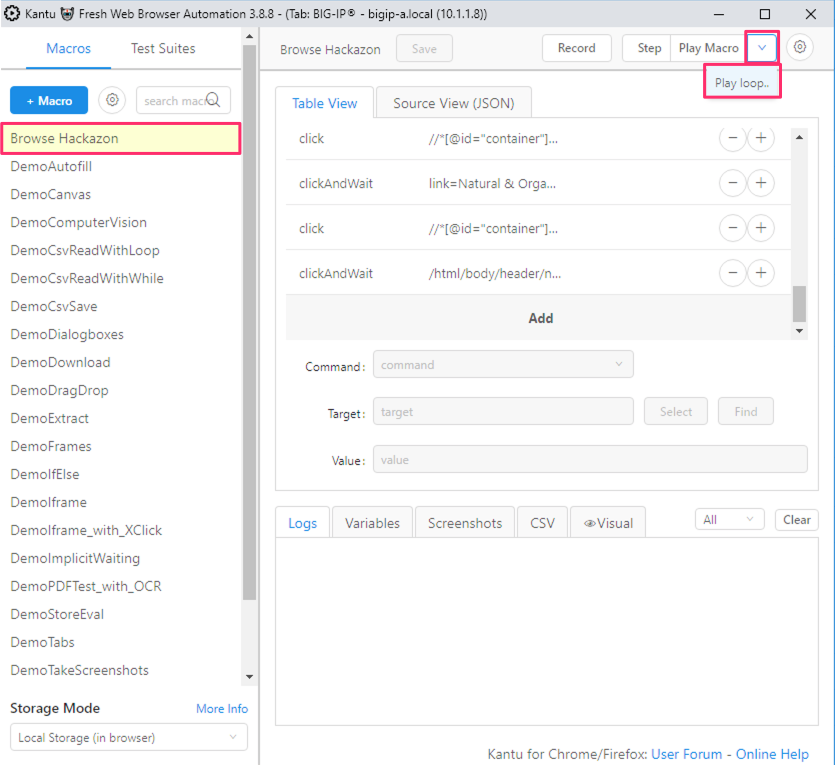Select the Screenshots tab
Screen dimensions: 835x765
tap(465, 523)
